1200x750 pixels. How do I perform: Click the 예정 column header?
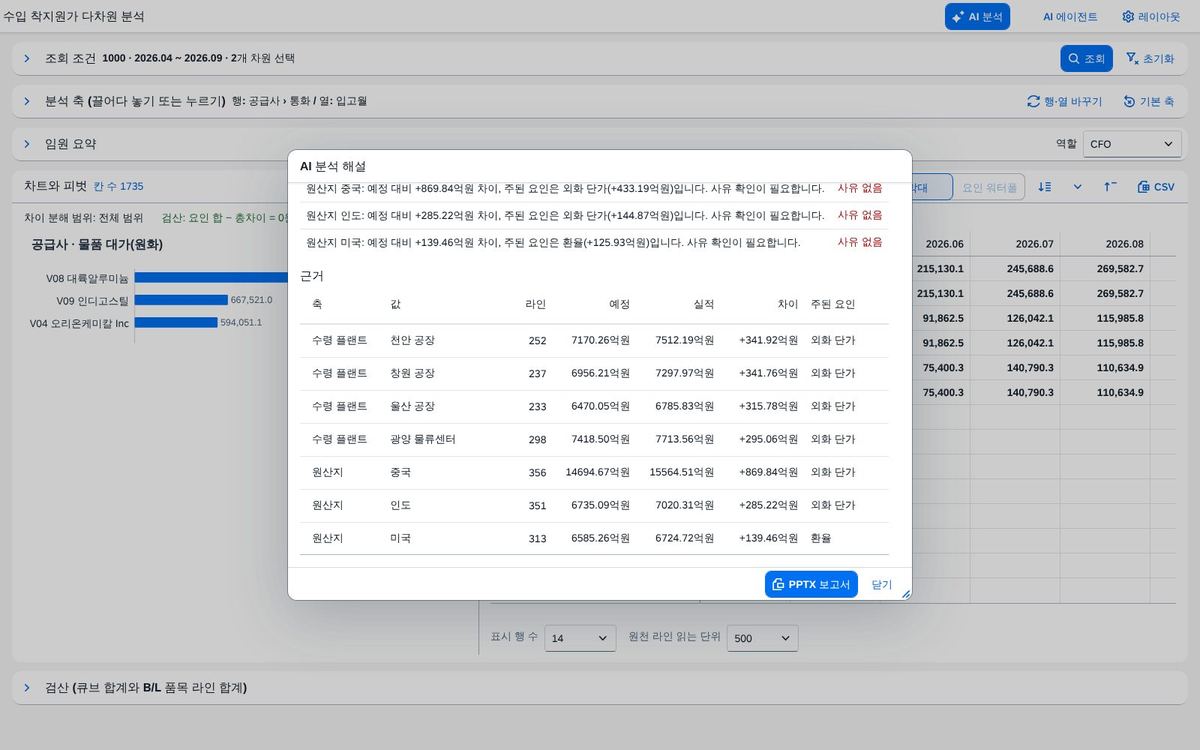click(619, 304)
